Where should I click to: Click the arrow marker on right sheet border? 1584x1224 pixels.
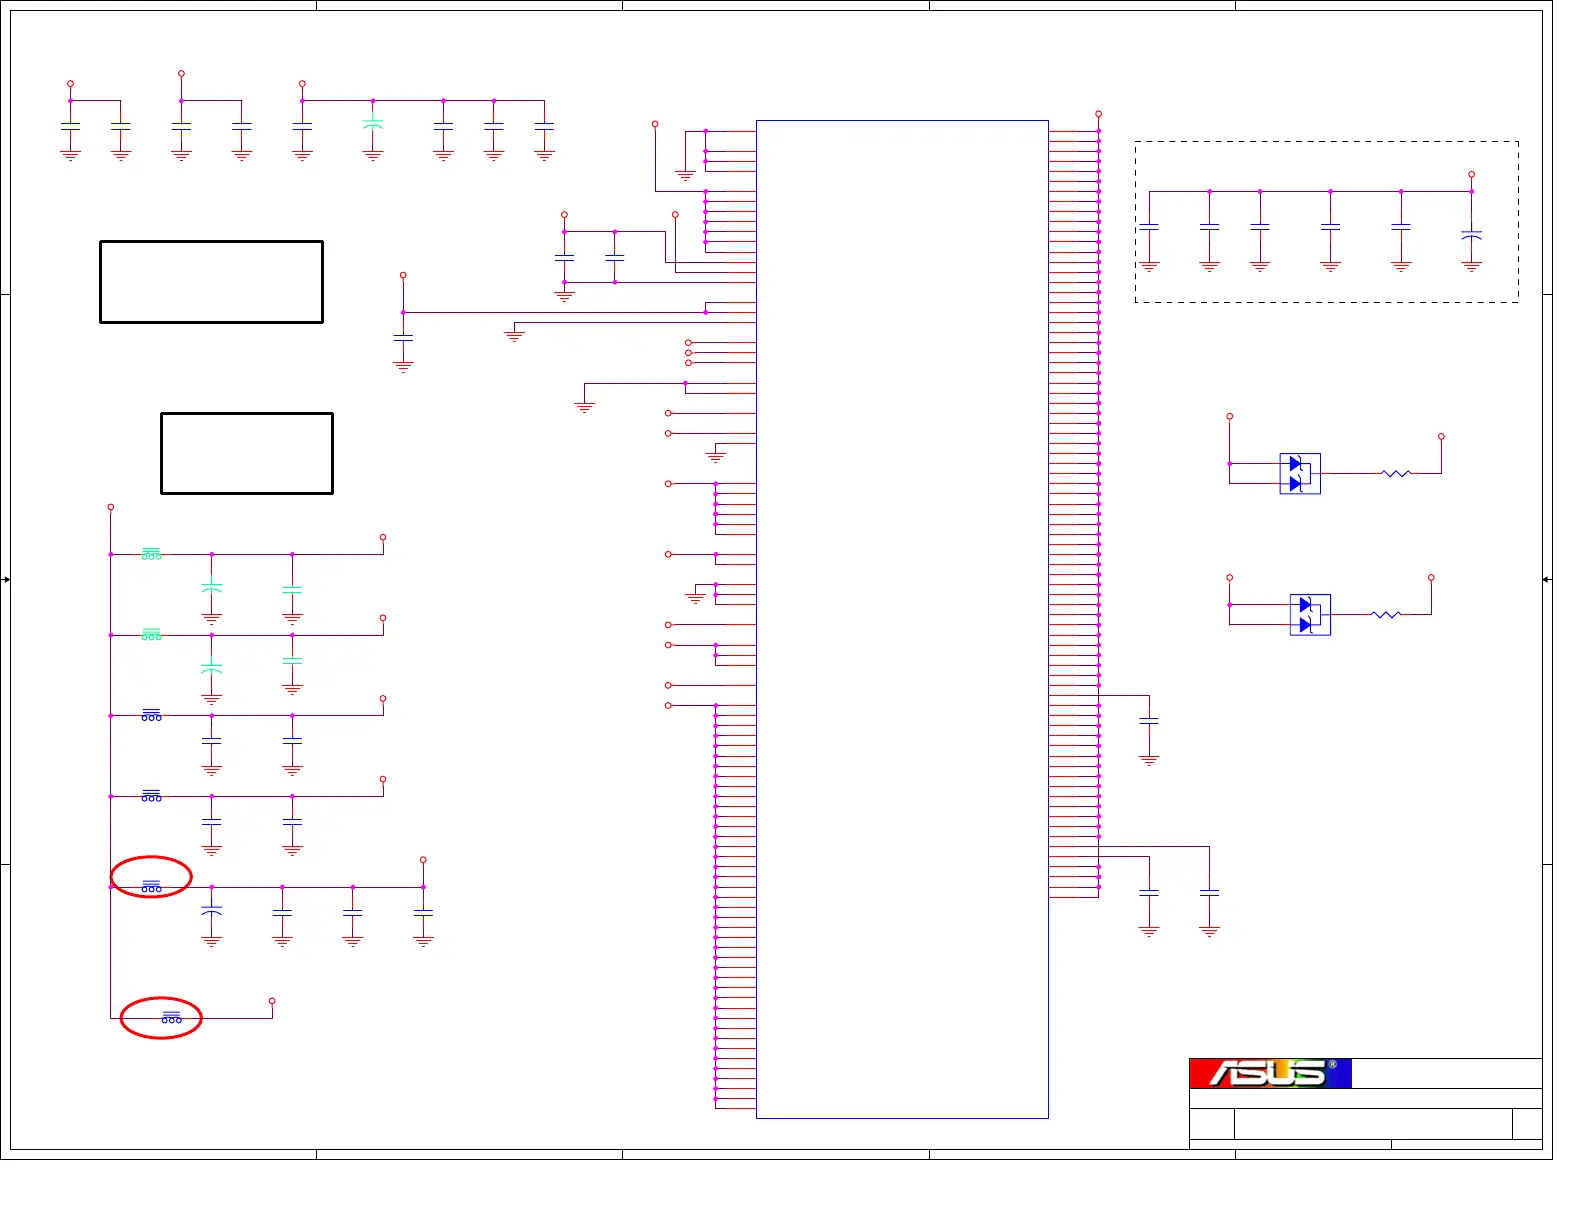pyautogui.click(x=1546, y=579)
